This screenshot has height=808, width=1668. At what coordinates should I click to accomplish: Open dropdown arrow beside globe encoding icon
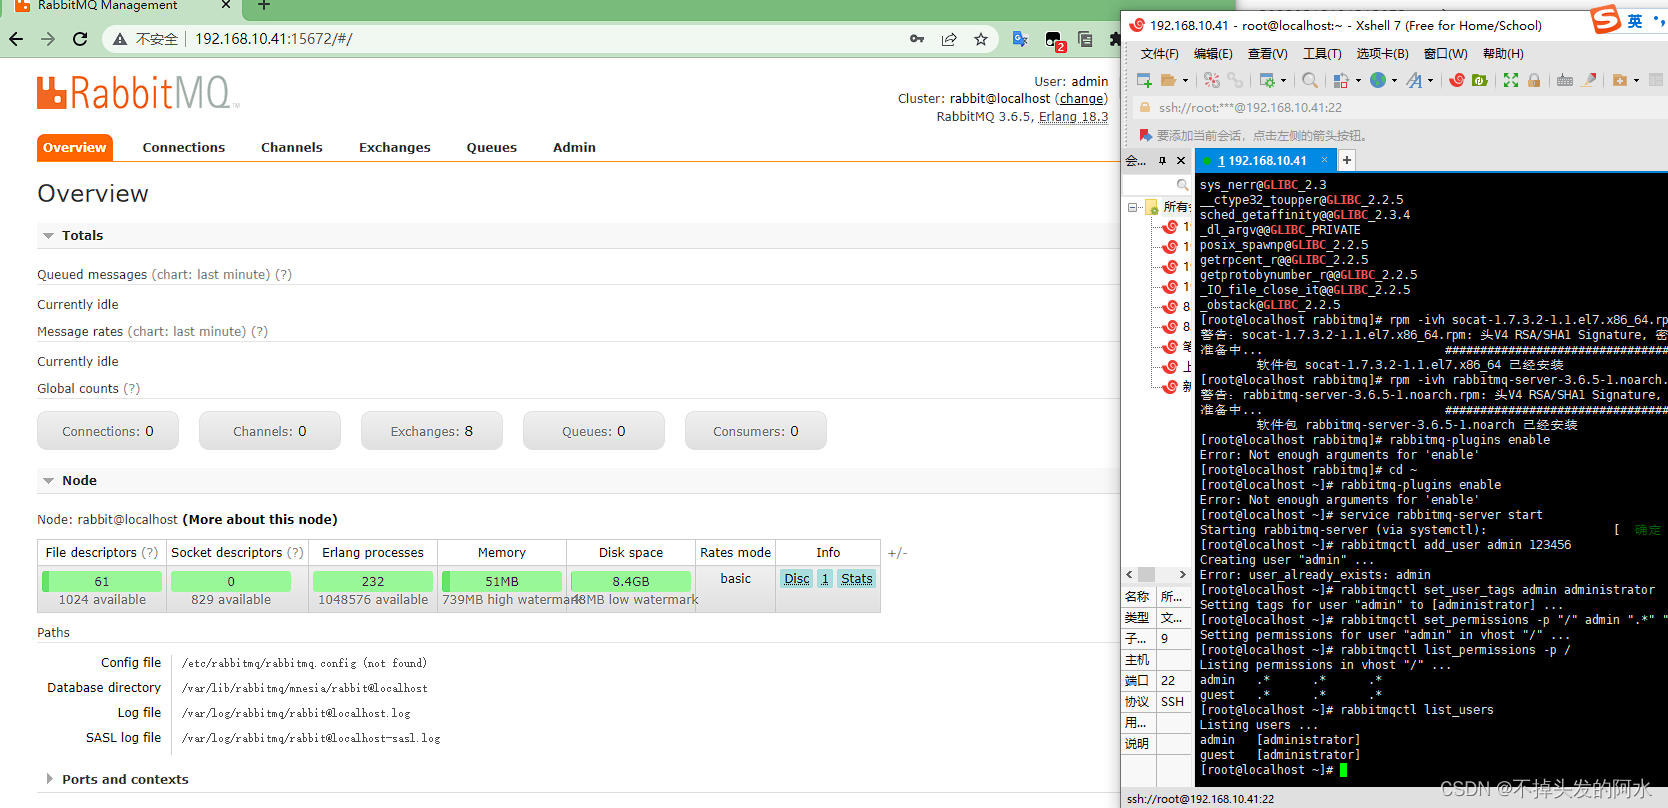point(1394,81)
